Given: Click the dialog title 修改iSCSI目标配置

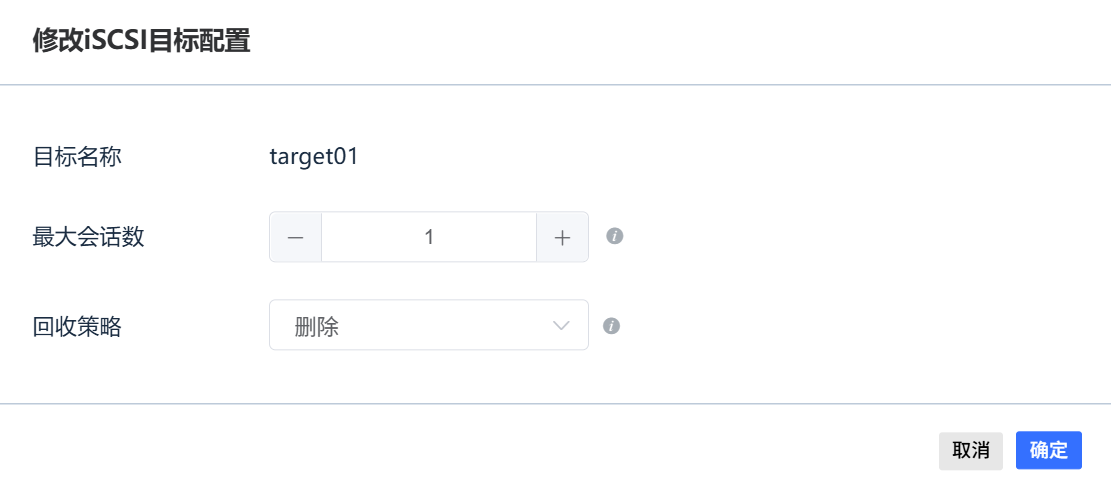Looking at the screenshot, I should (x=142, y=41).
